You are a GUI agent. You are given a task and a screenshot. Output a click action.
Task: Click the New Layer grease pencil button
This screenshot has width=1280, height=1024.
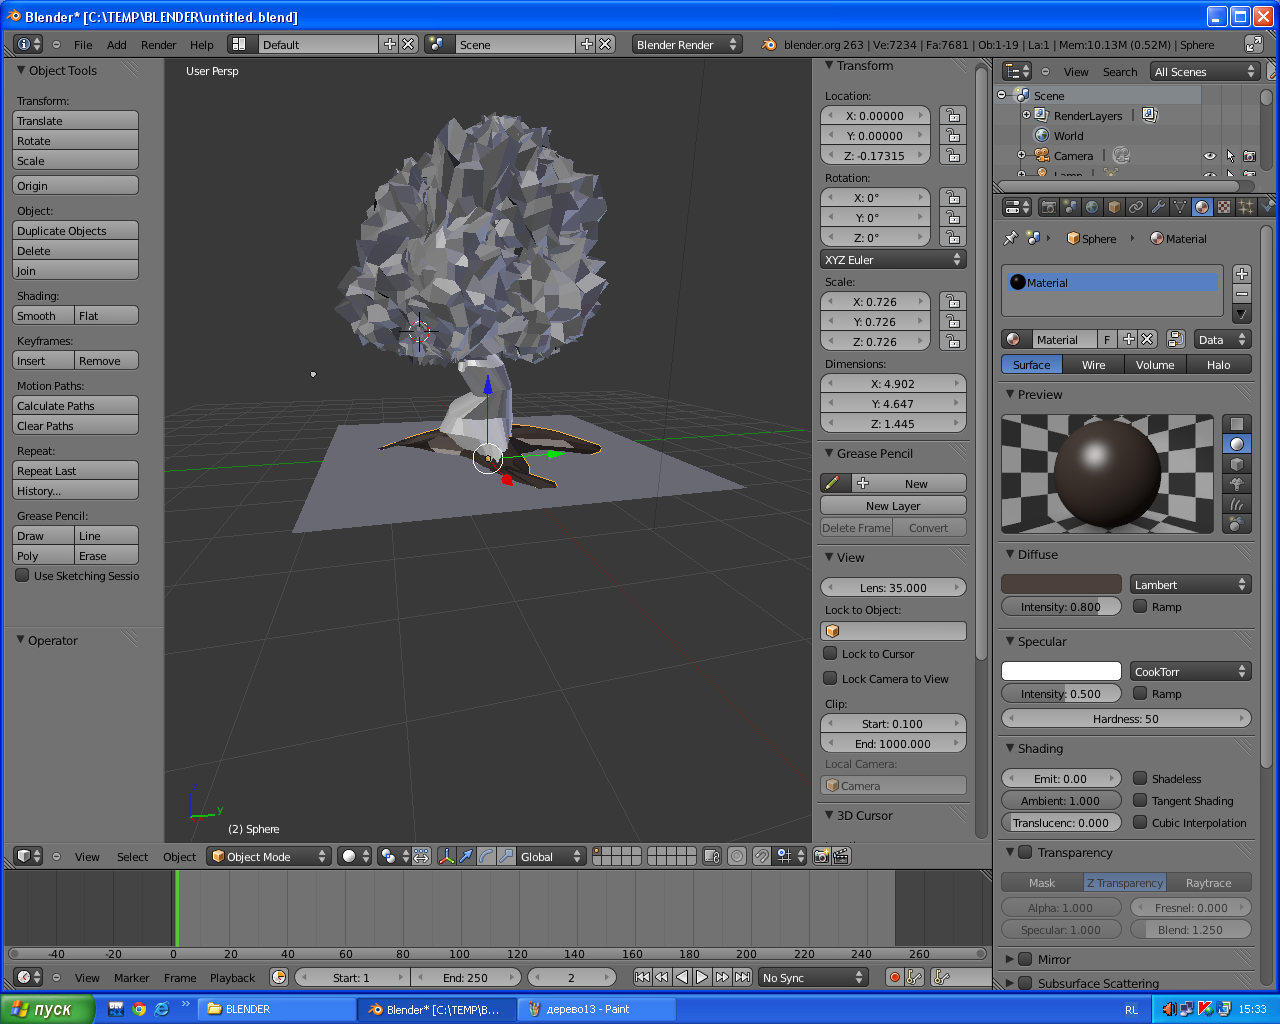pos(893,505)
